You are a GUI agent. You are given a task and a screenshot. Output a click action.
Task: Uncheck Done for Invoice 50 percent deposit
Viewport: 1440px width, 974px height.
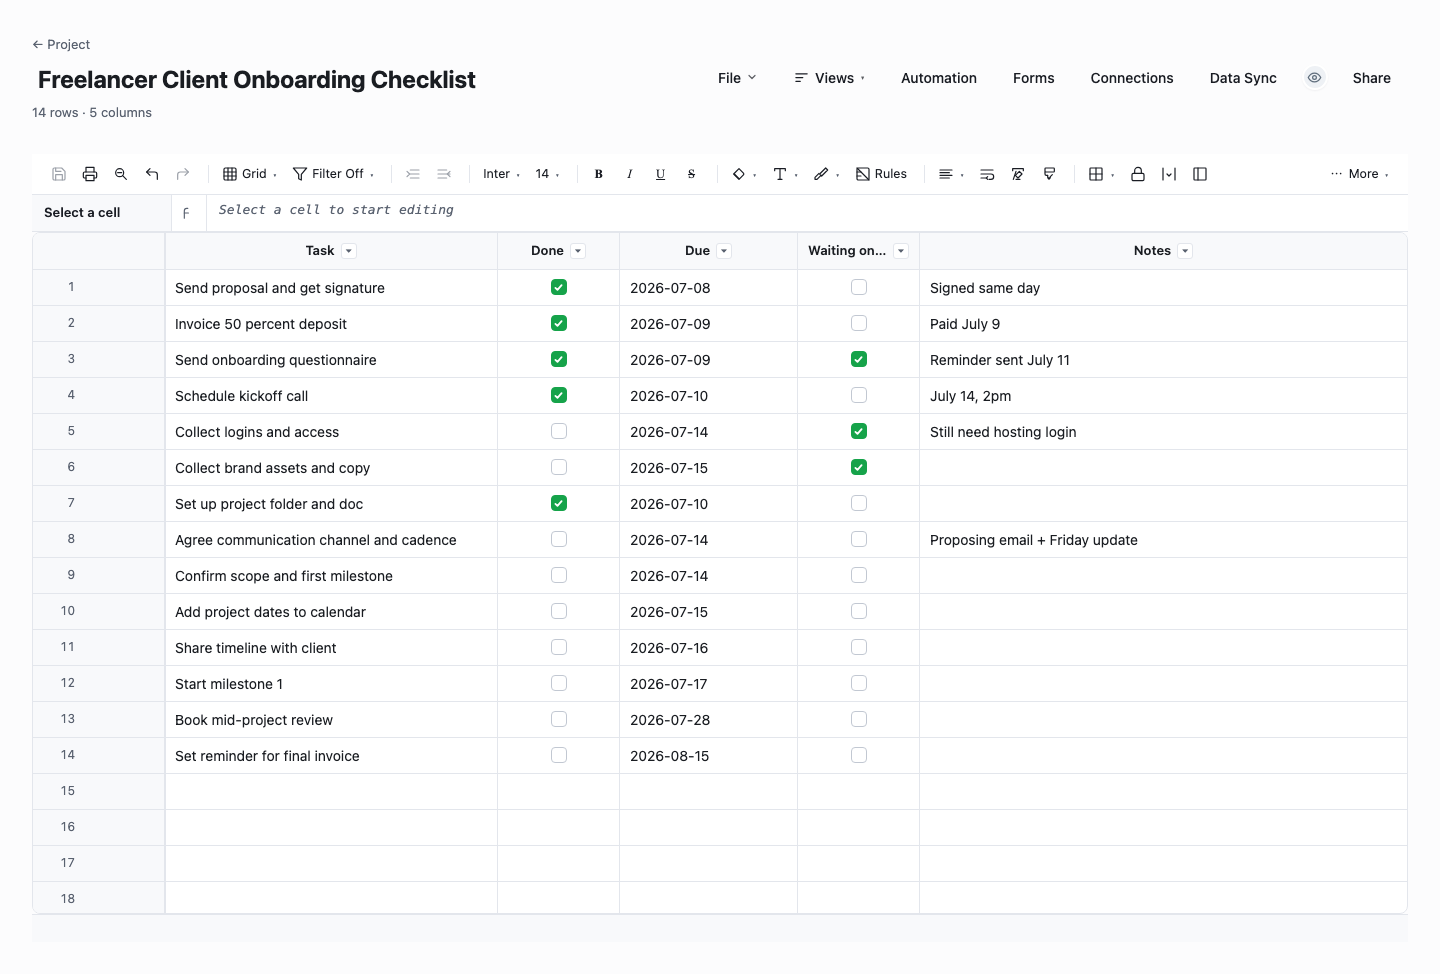[559, 323]
